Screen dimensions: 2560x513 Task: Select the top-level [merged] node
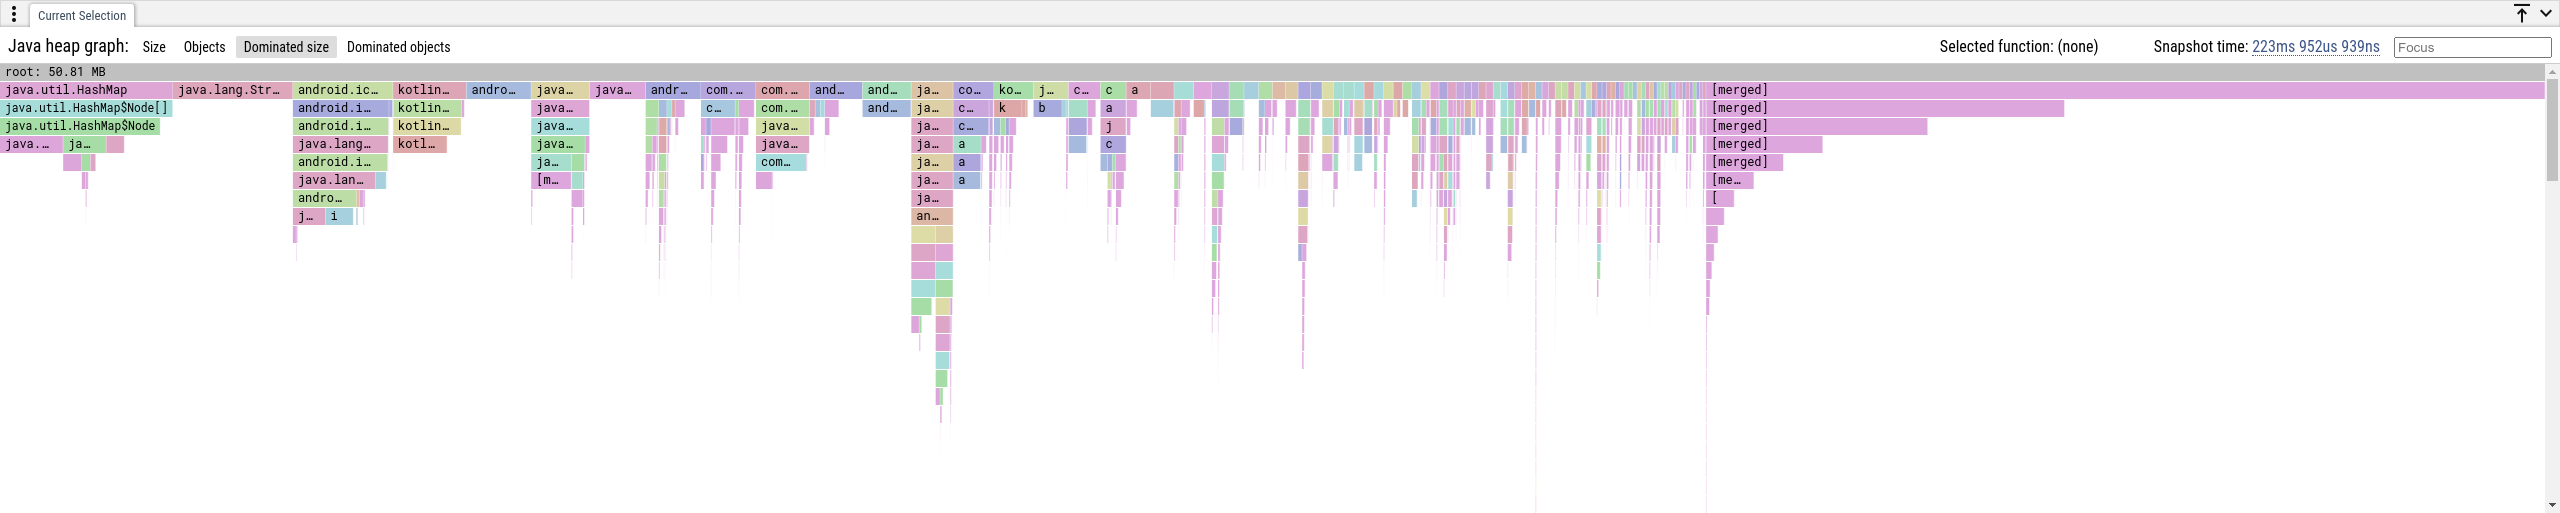pyautogui.click(x=2125, y=90)
